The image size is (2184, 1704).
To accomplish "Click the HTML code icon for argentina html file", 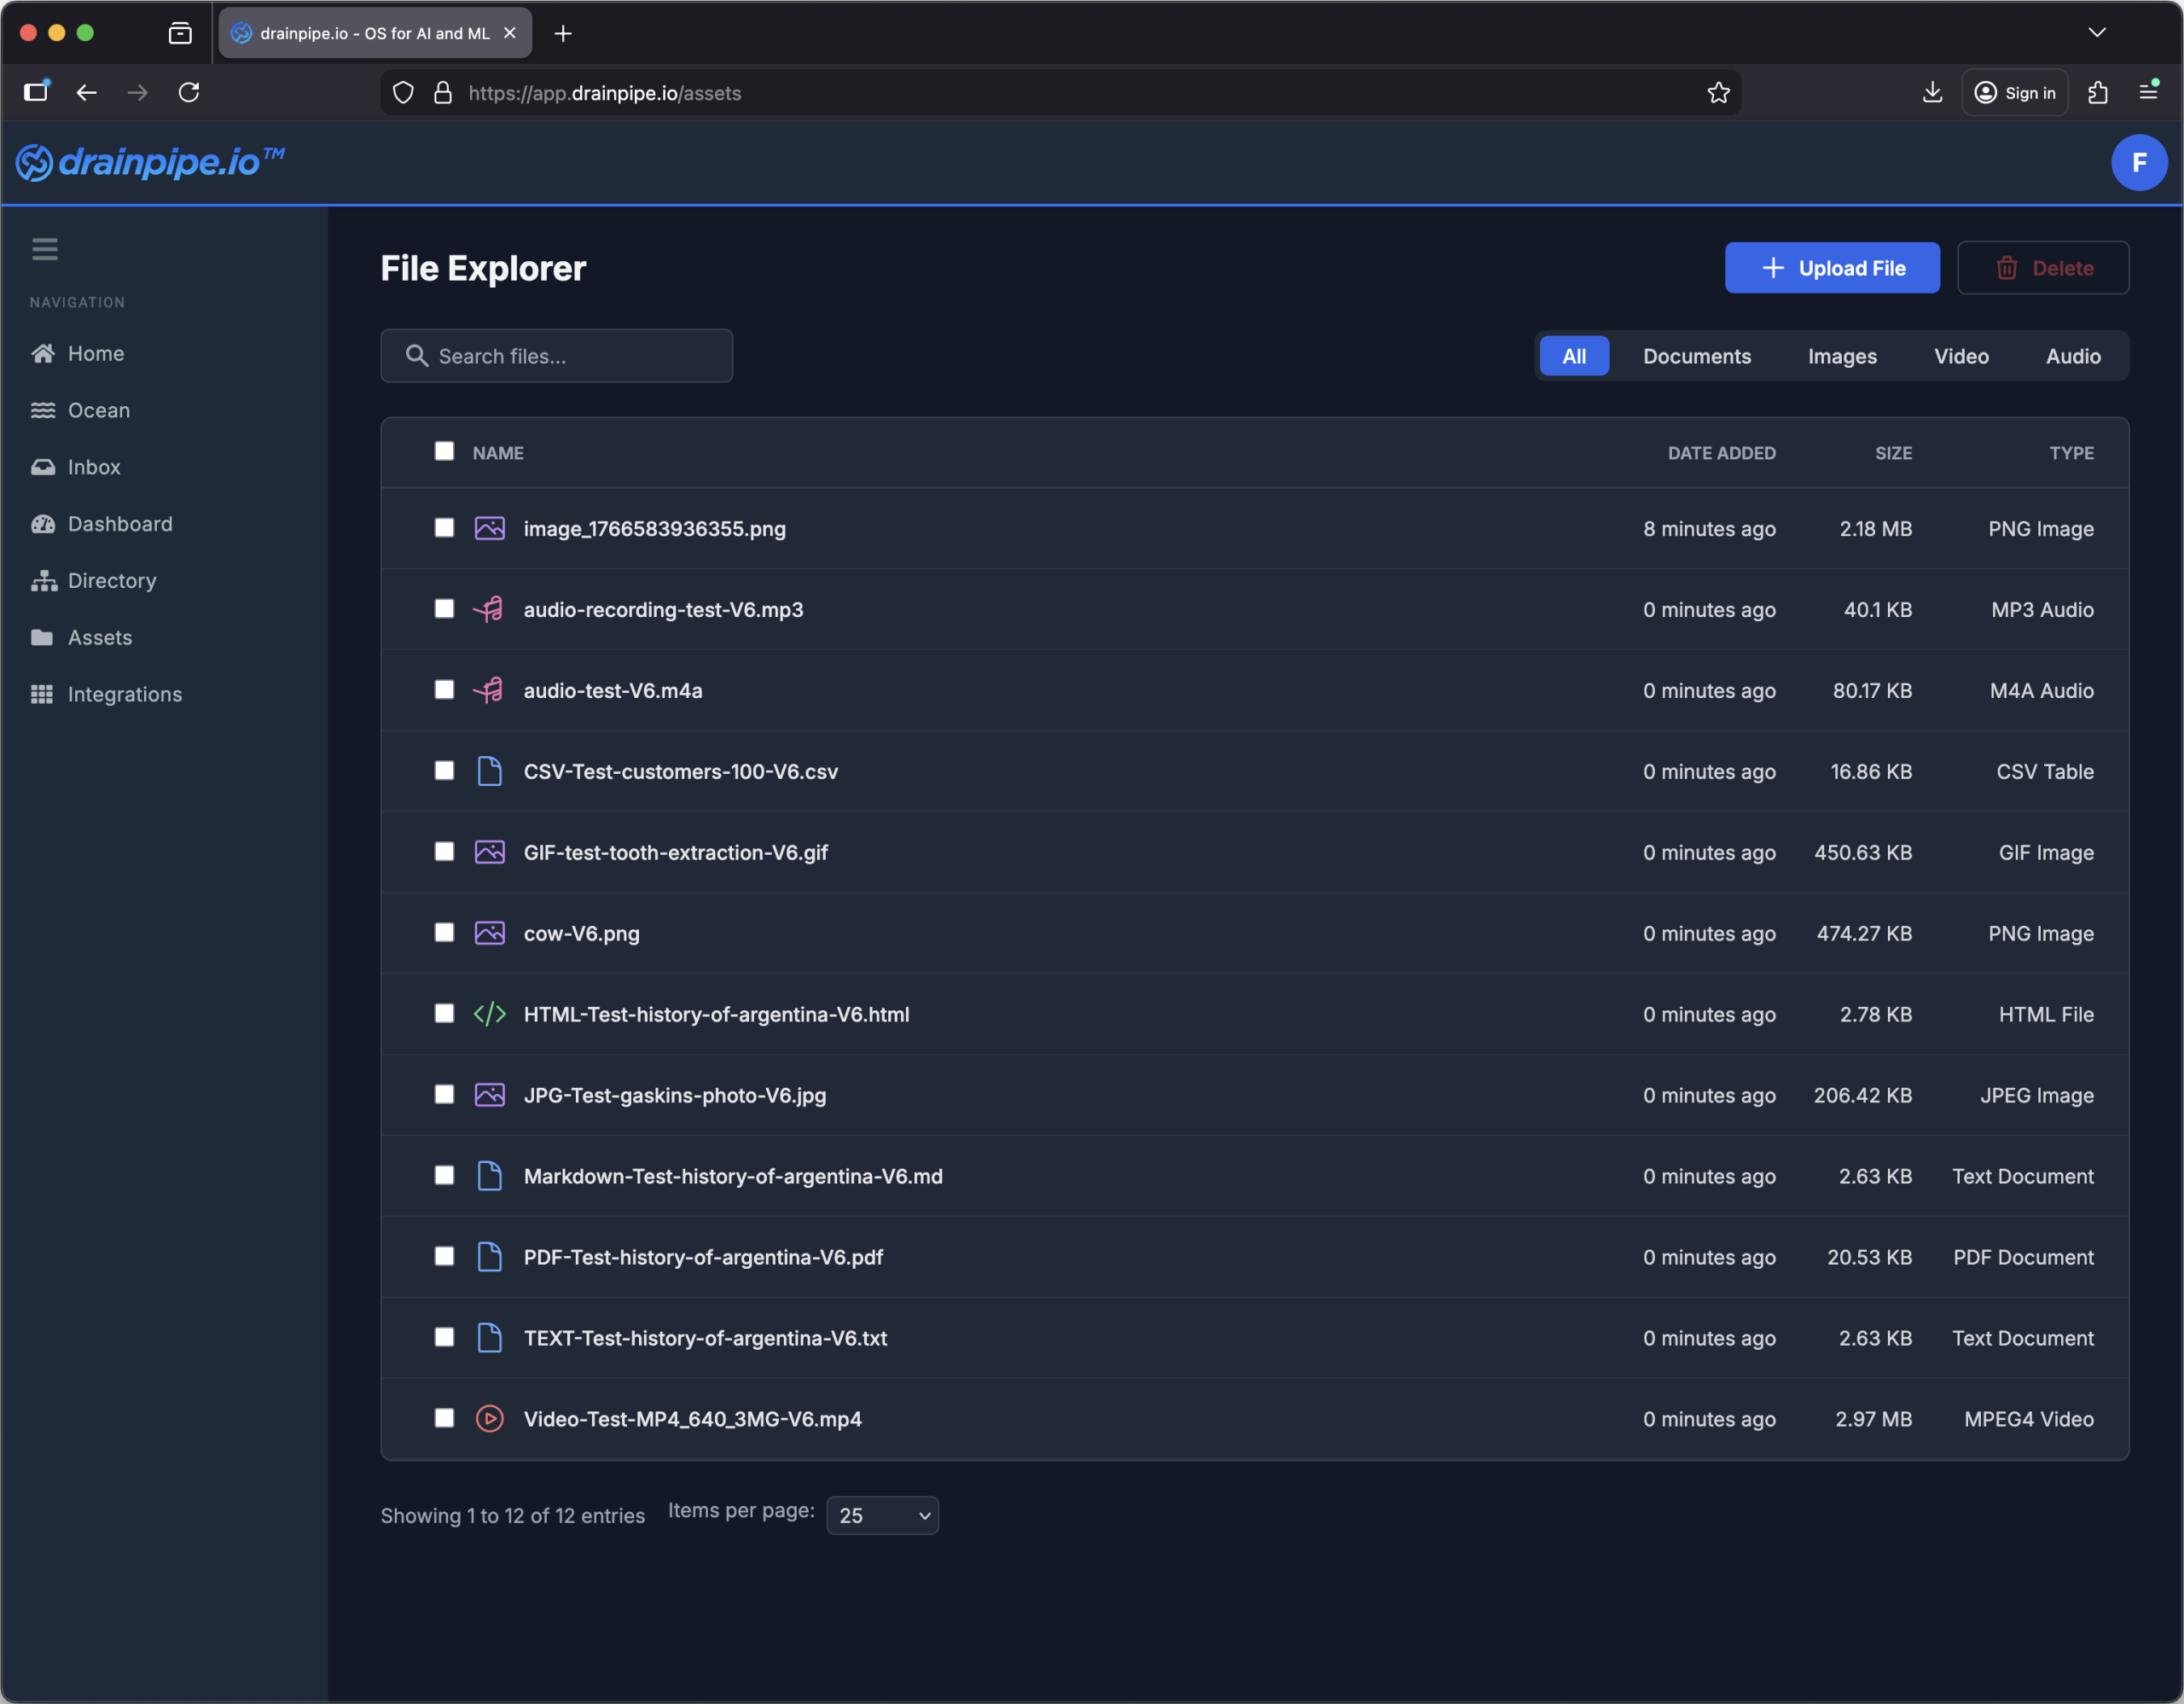I will (x=489, y=1014).
